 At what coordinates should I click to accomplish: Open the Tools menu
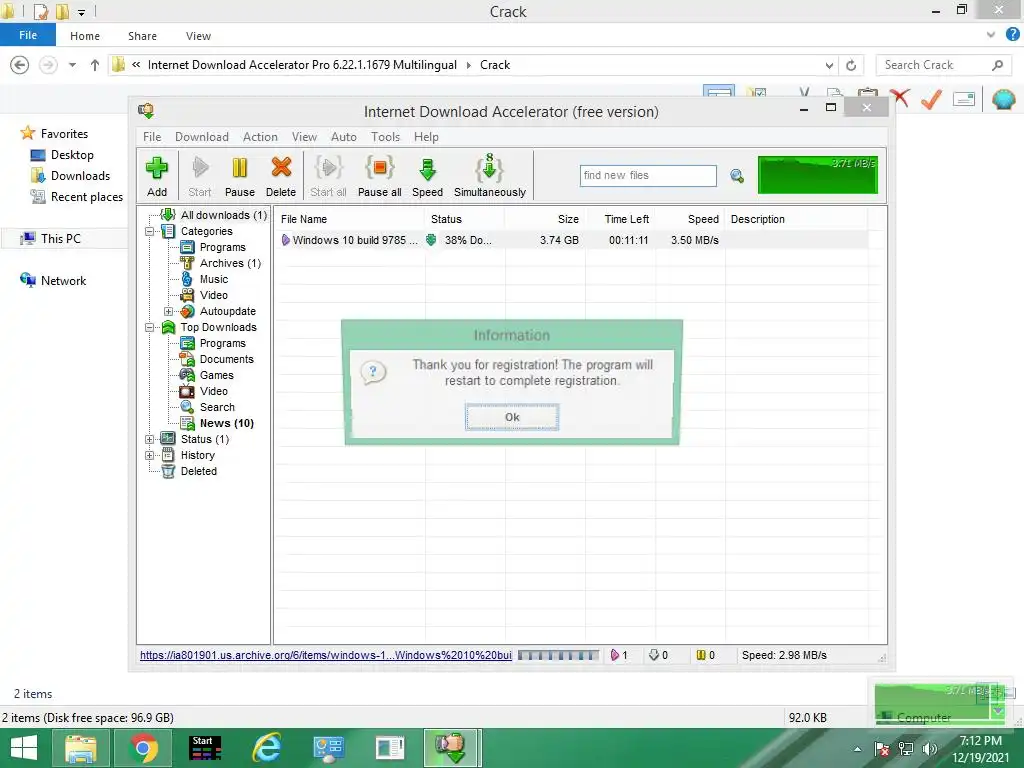pyautogui.click(x=385, y=136)
